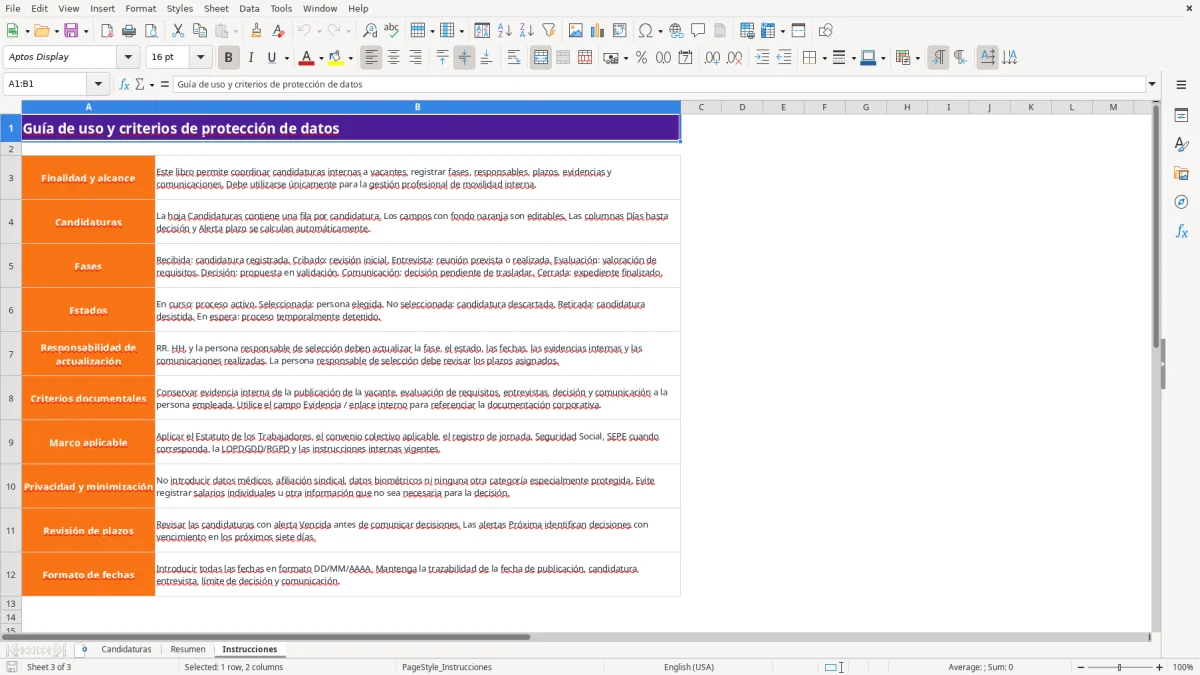Click the Print icon
The height and width of the screenshot is (675, 1200).
click(x=129, y=31)
